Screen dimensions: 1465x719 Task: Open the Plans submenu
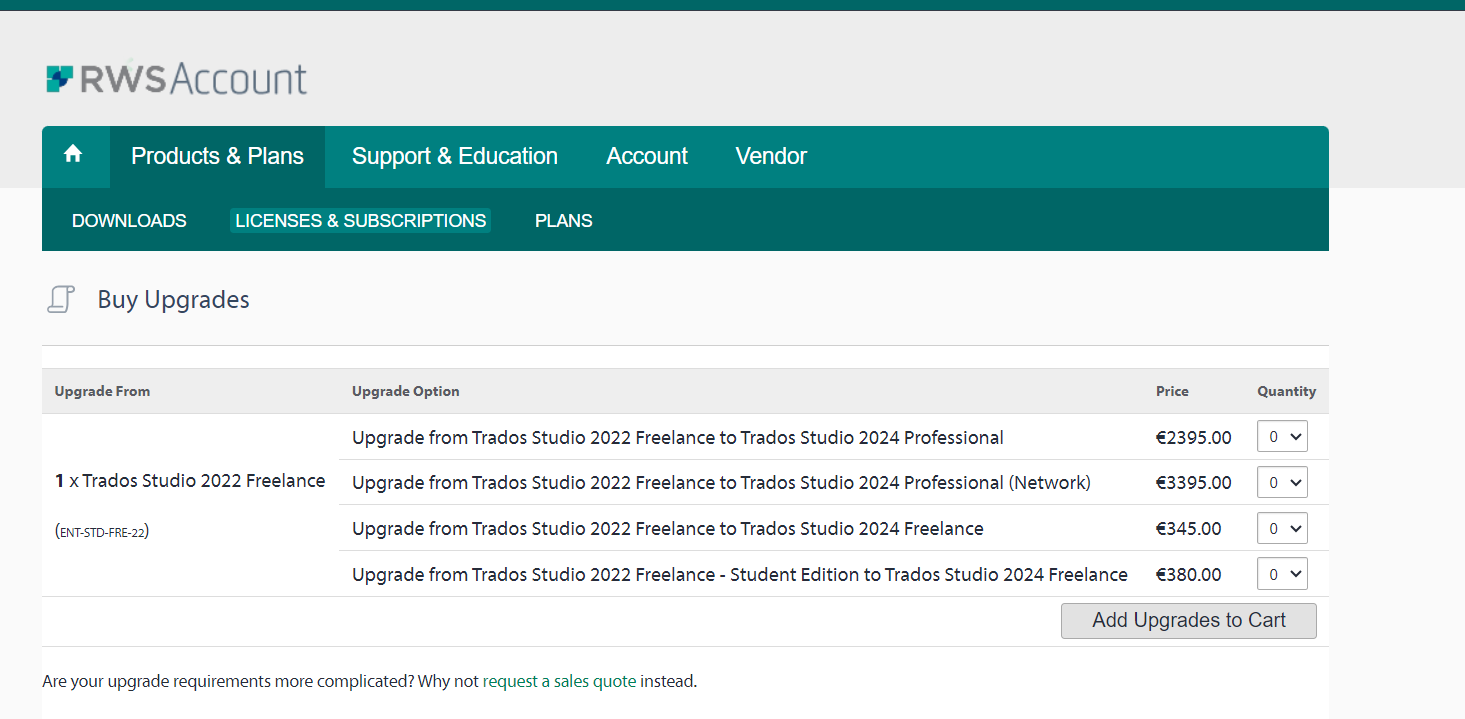[x=564, y=221]
